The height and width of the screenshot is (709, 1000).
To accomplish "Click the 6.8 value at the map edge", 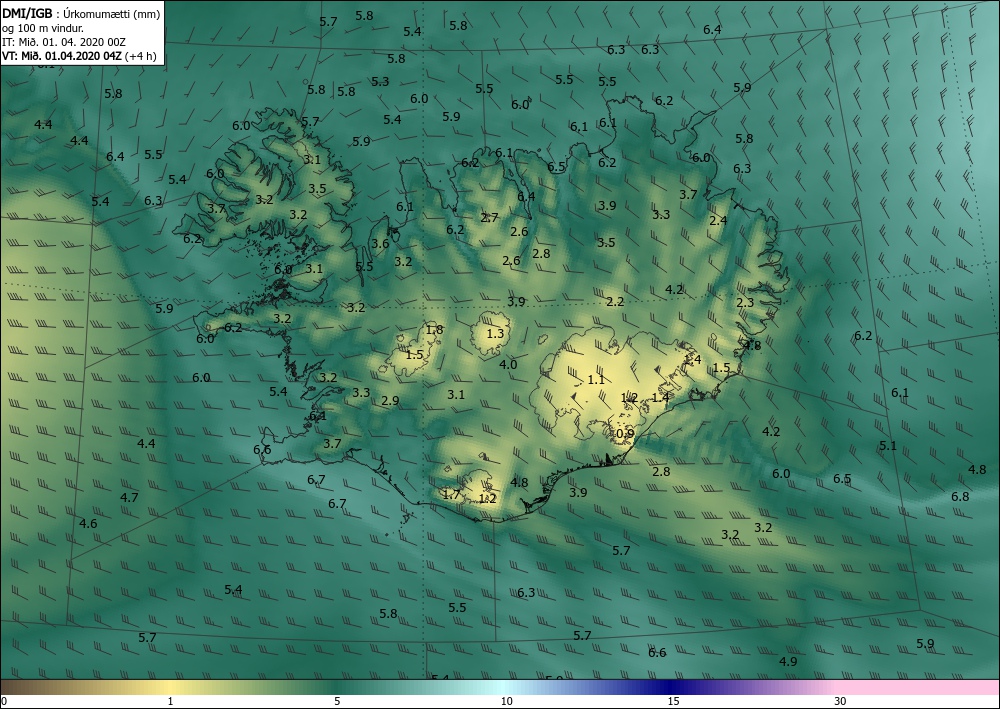I will (x=960, y=496).
